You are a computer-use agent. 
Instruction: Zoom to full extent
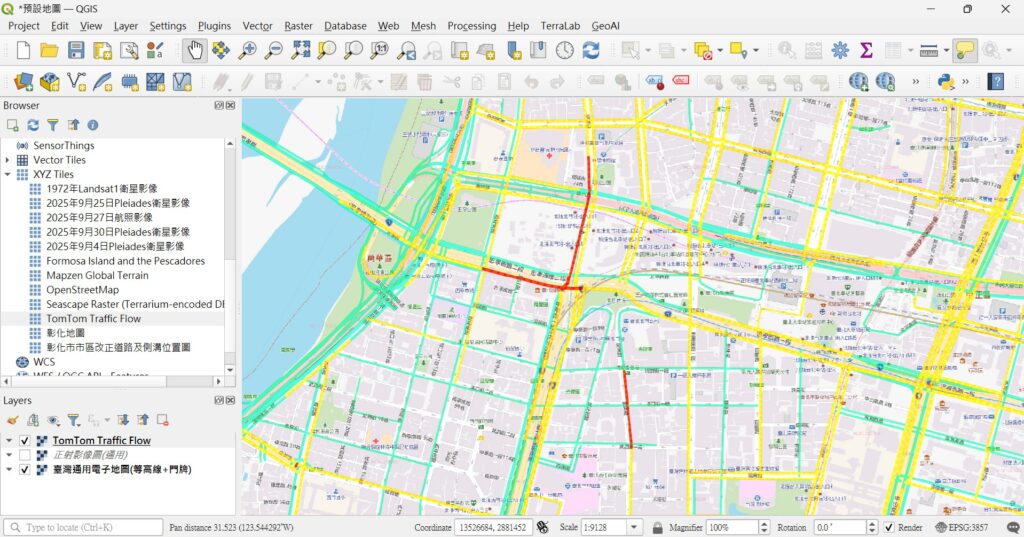click(x=300, y=50)
